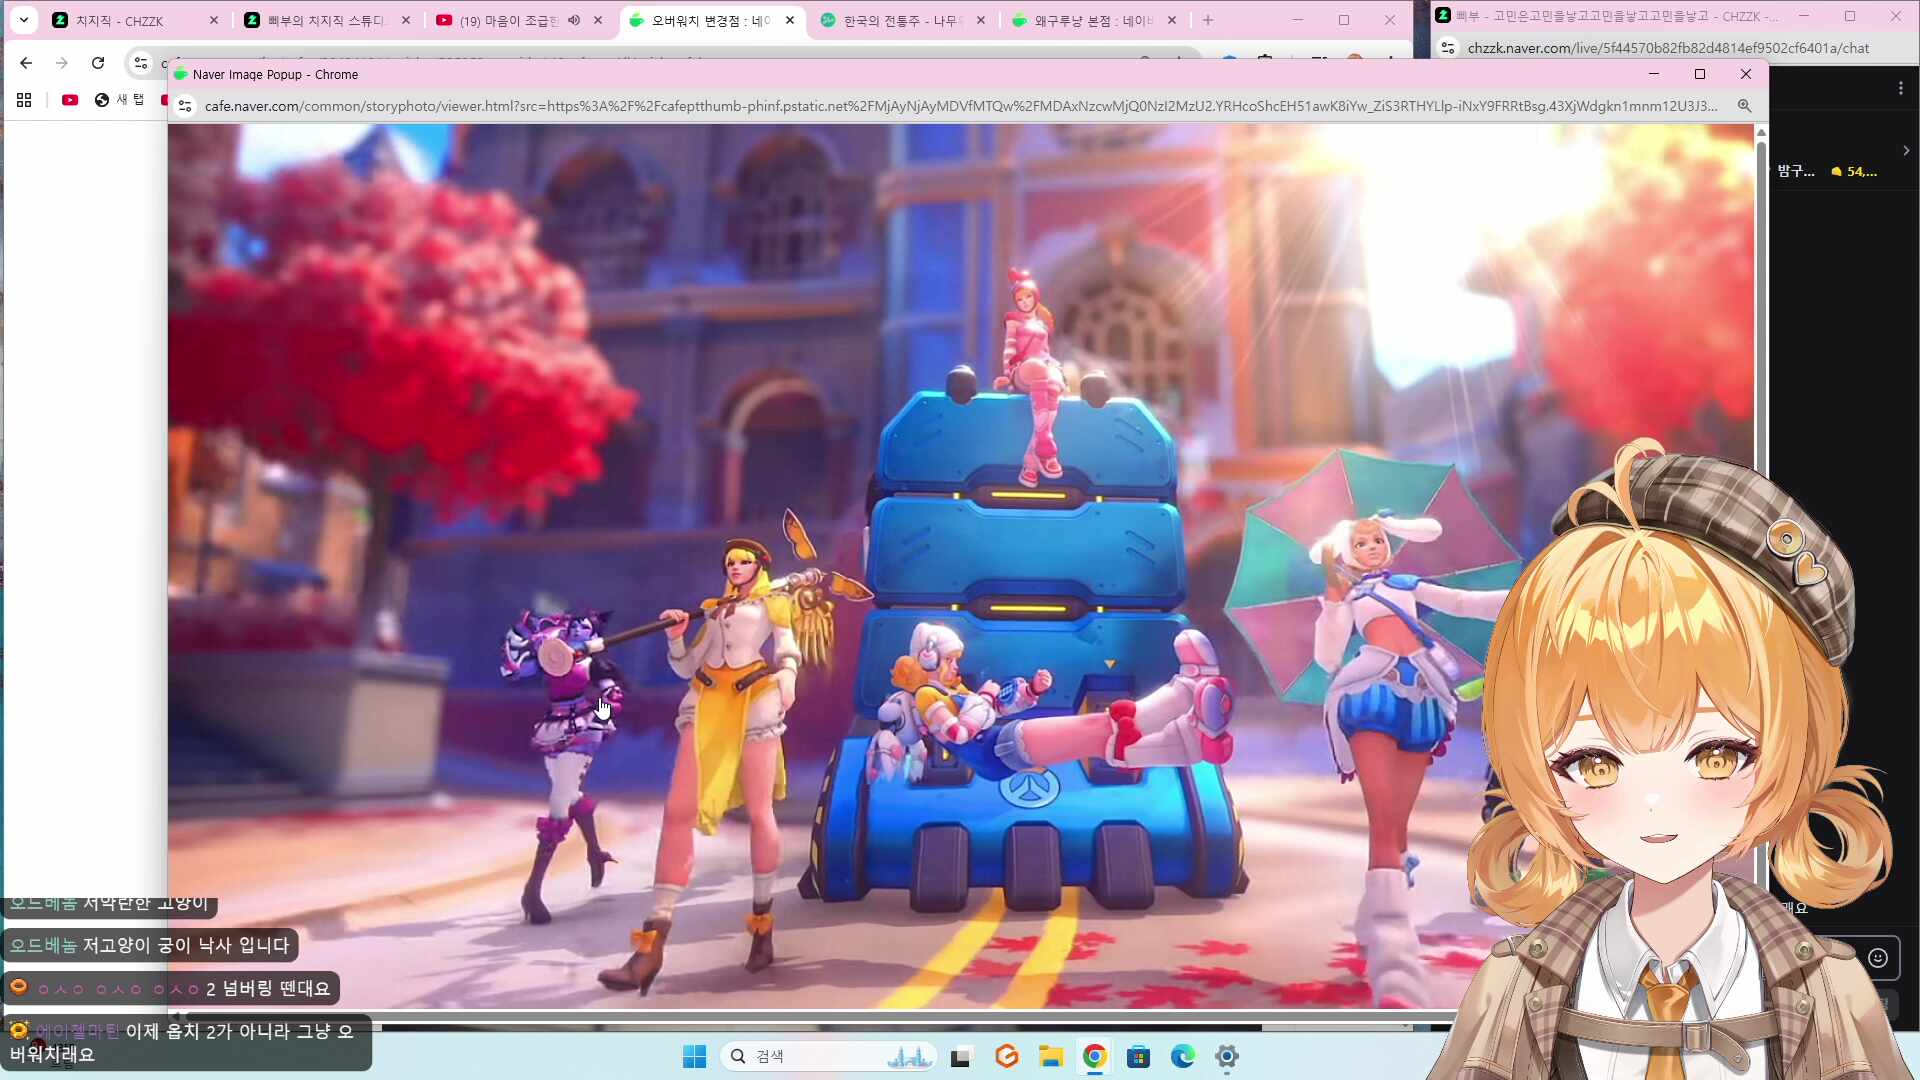This screenshot has width=1920, height=1080.
Task: Open Windows Start menu
Action: click(x=694, y=1057)
